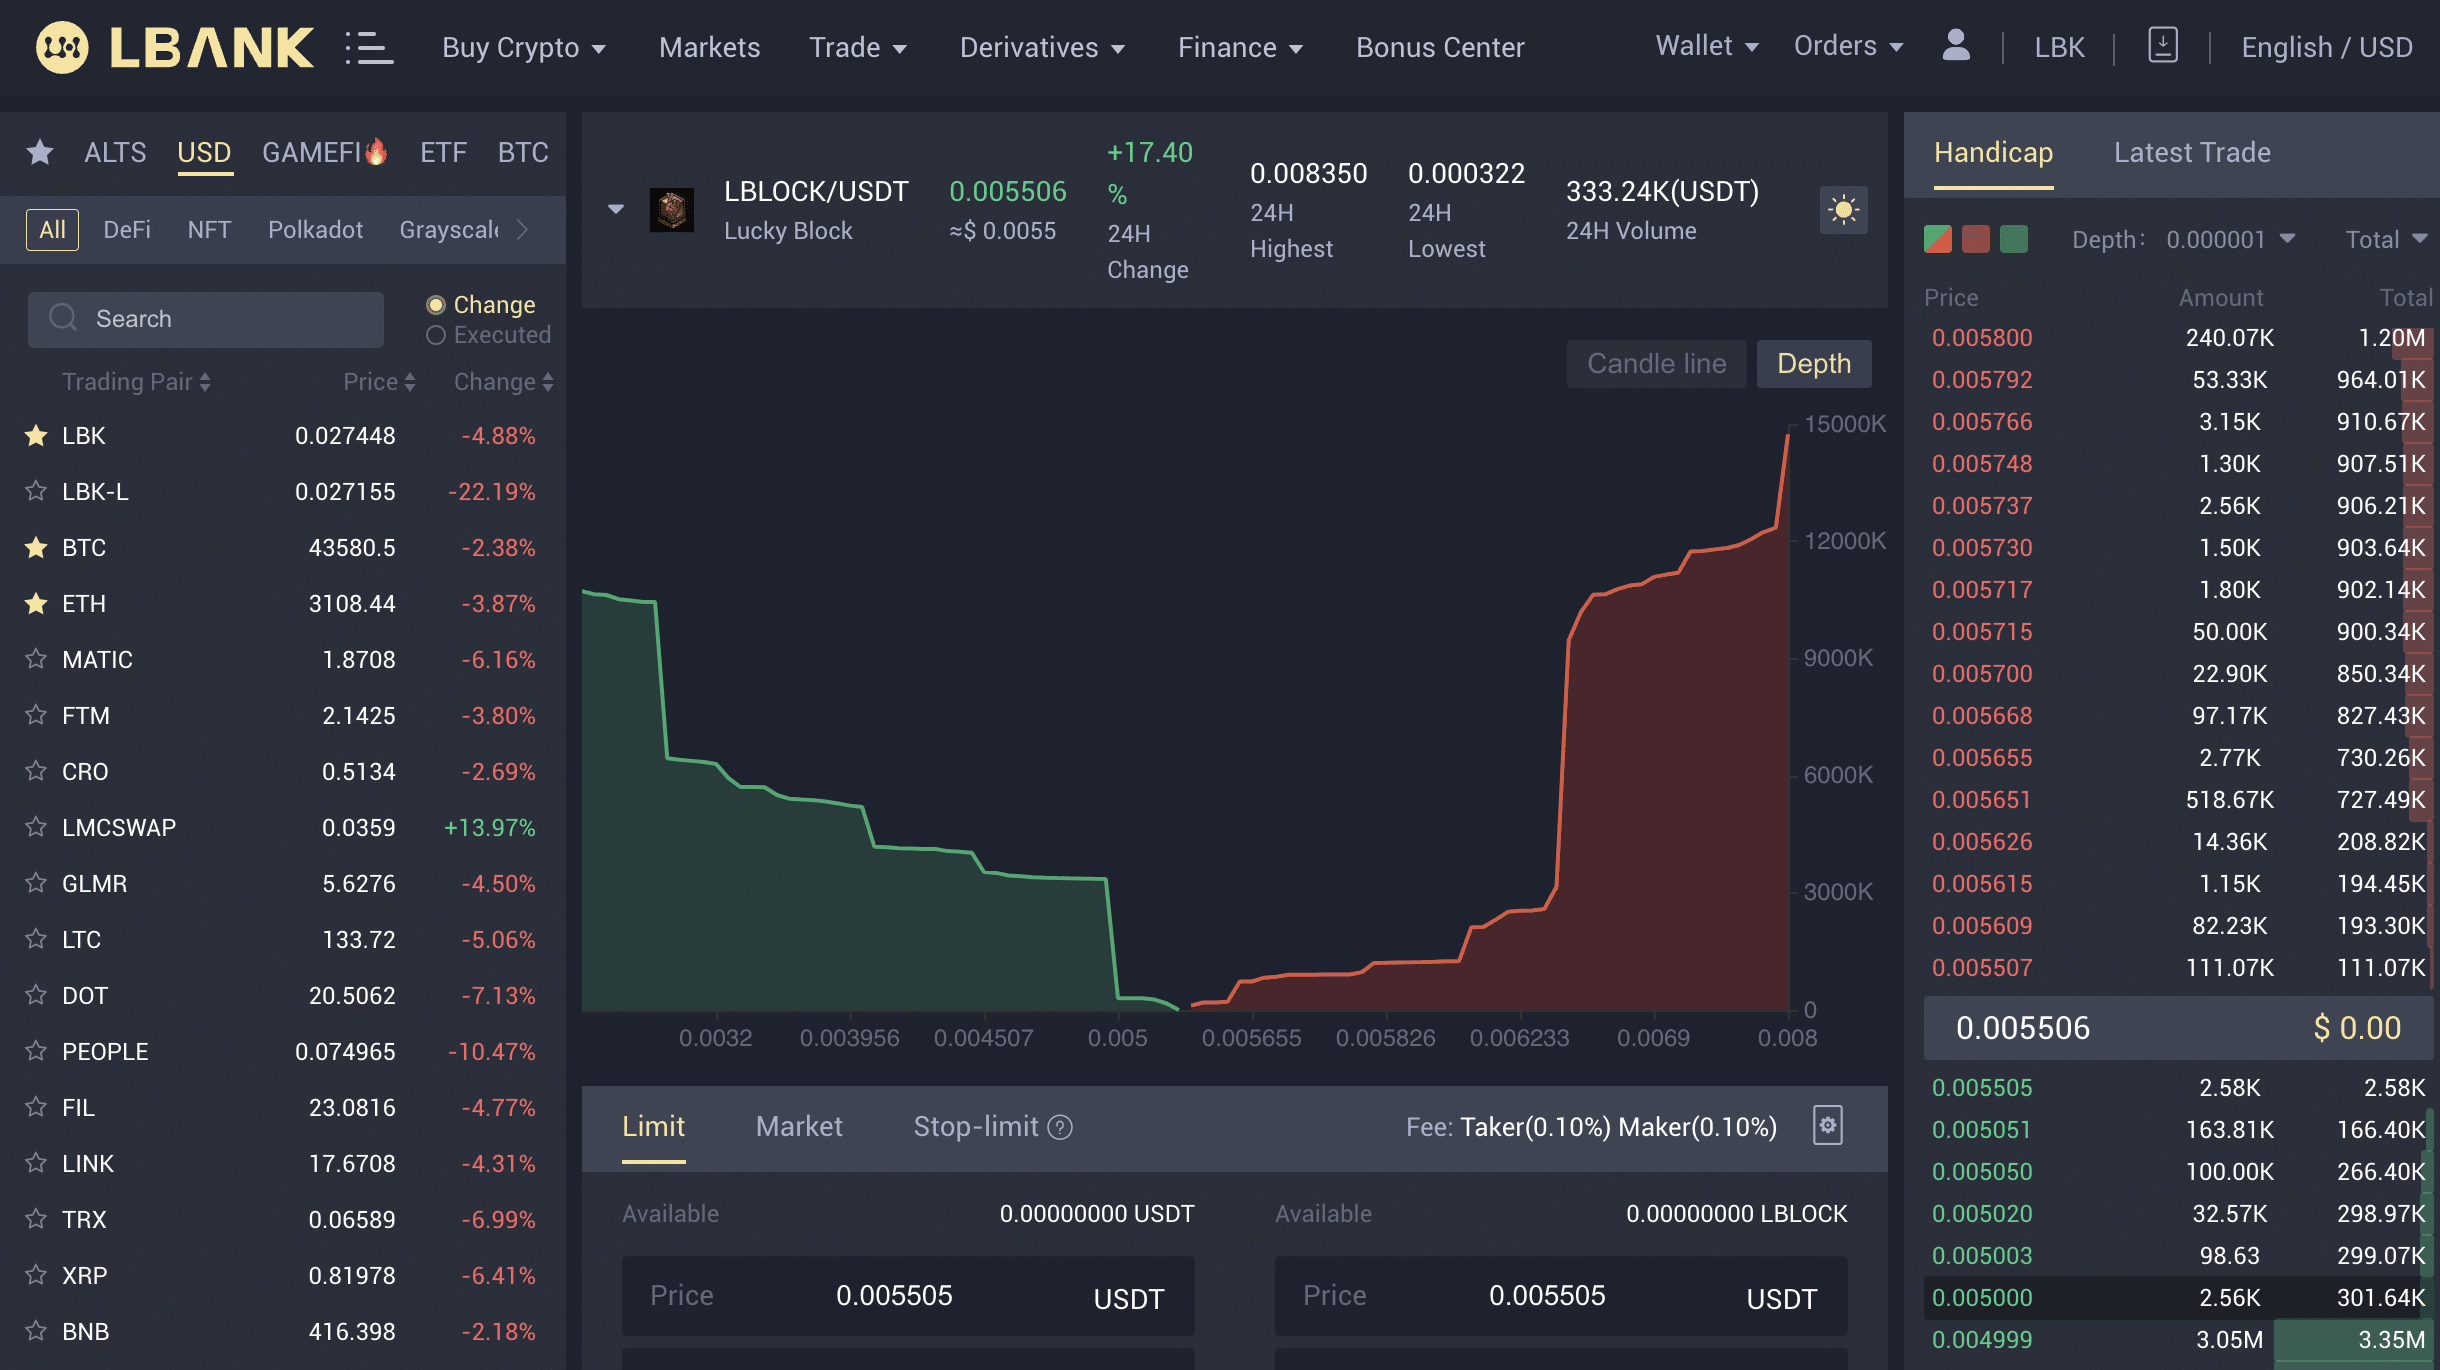Select the Change radio option

coord(436,304)
